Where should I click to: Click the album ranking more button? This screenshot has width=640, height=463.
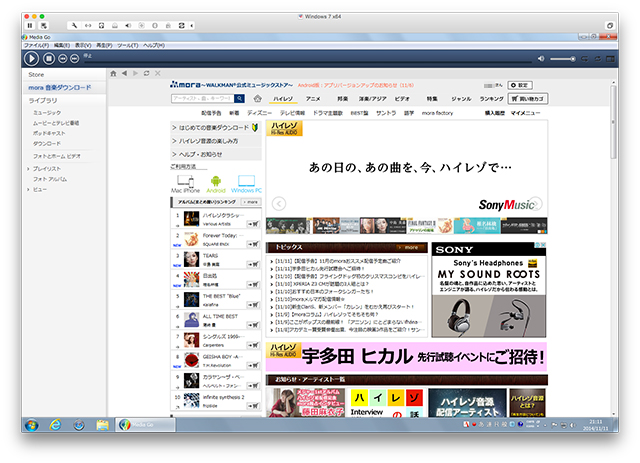tap(251, 202)
